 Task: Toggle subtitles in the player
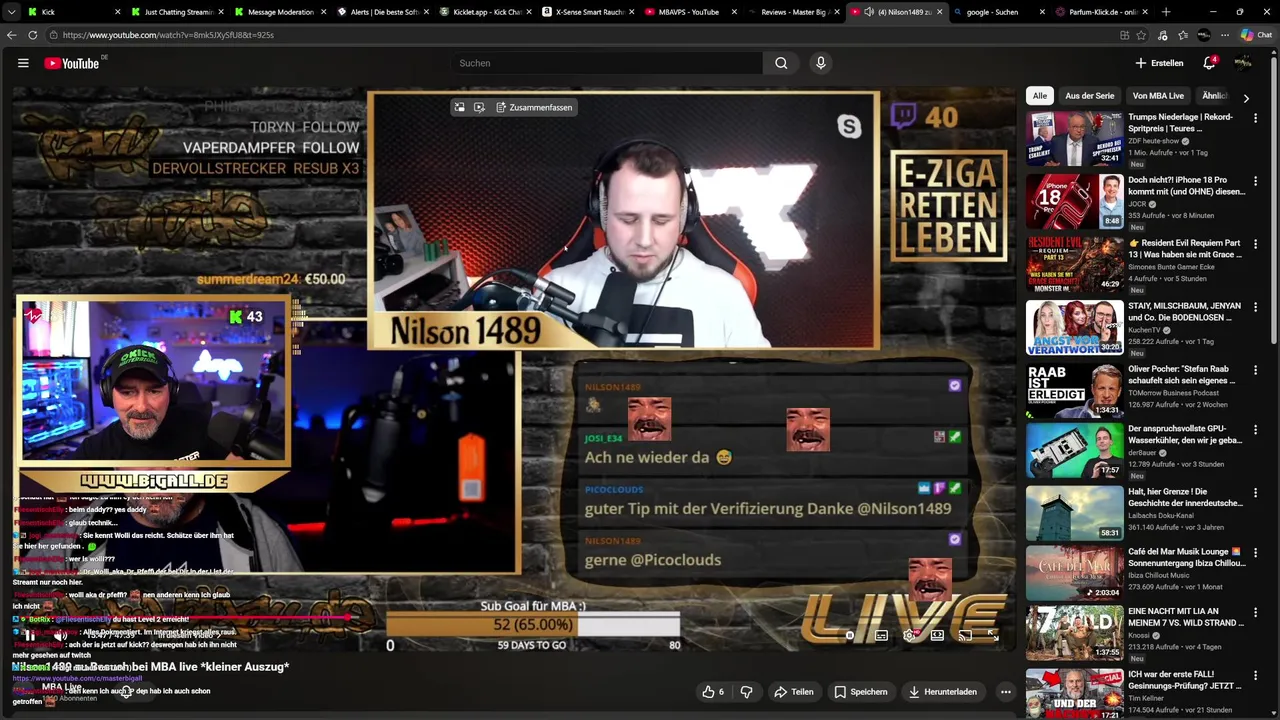coord(881,635)
